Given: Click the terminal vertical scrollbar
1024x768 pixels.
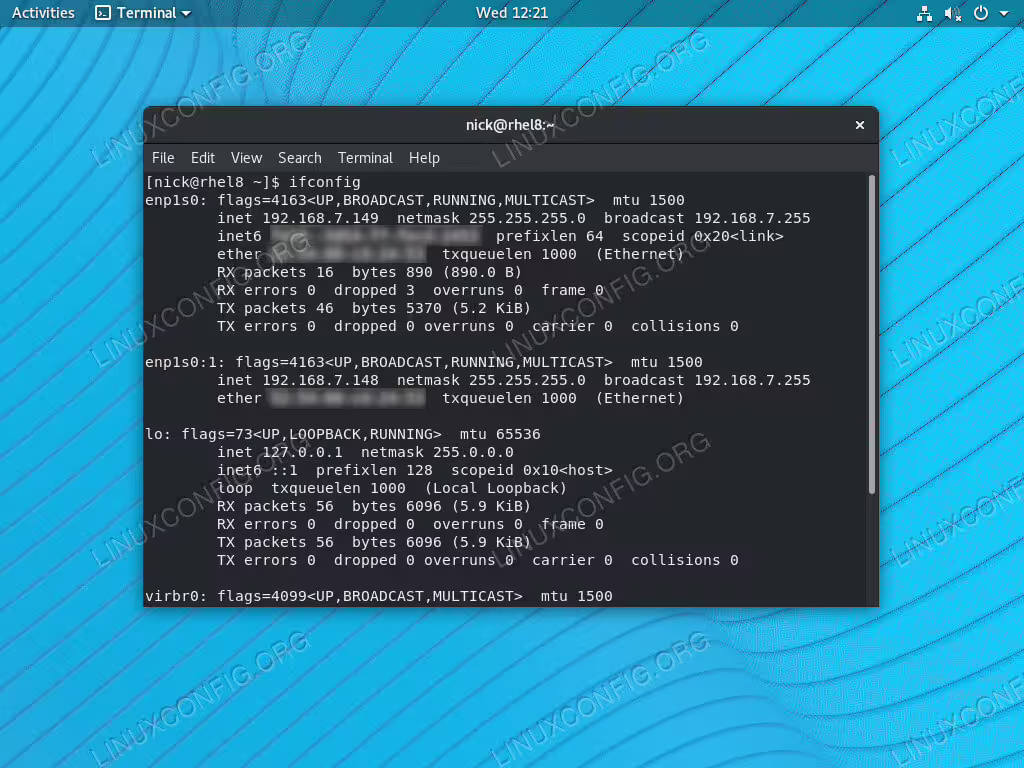Looking at the screenshot, I should (871, 334).
